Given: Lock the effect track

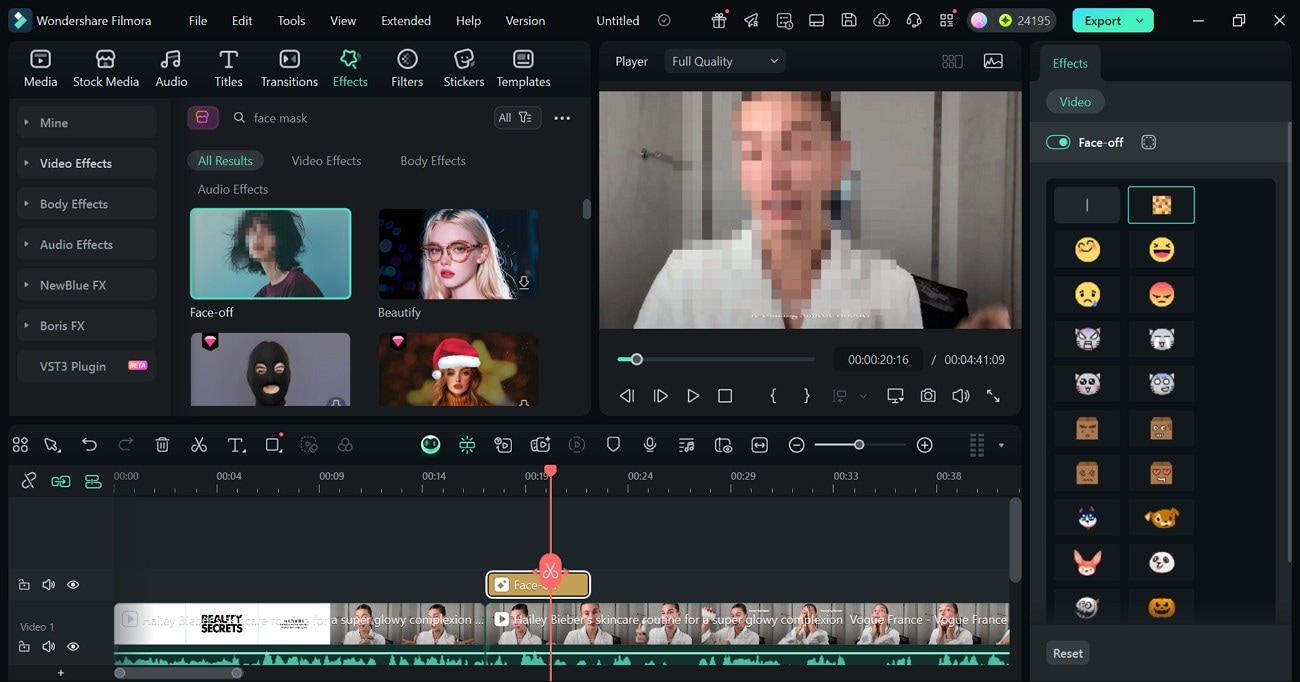Looking at the screenshot, I should coord(24,585).
